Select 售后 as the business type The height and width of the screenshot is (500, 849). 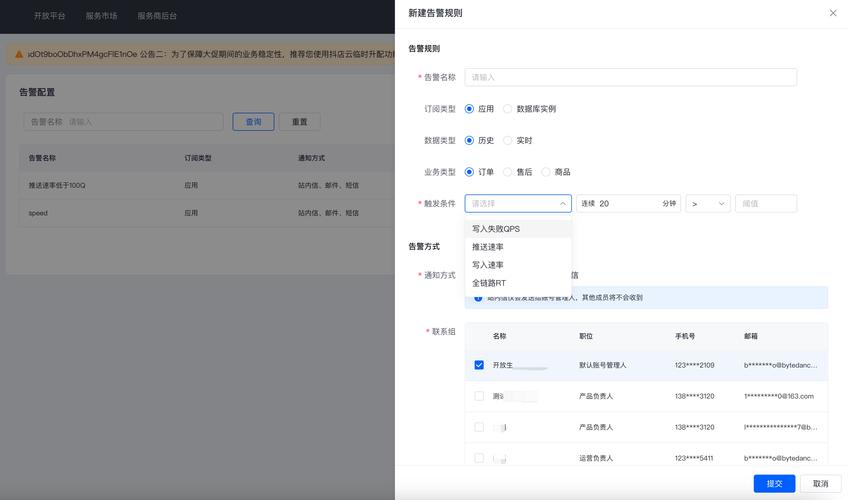tap(508, 172)
